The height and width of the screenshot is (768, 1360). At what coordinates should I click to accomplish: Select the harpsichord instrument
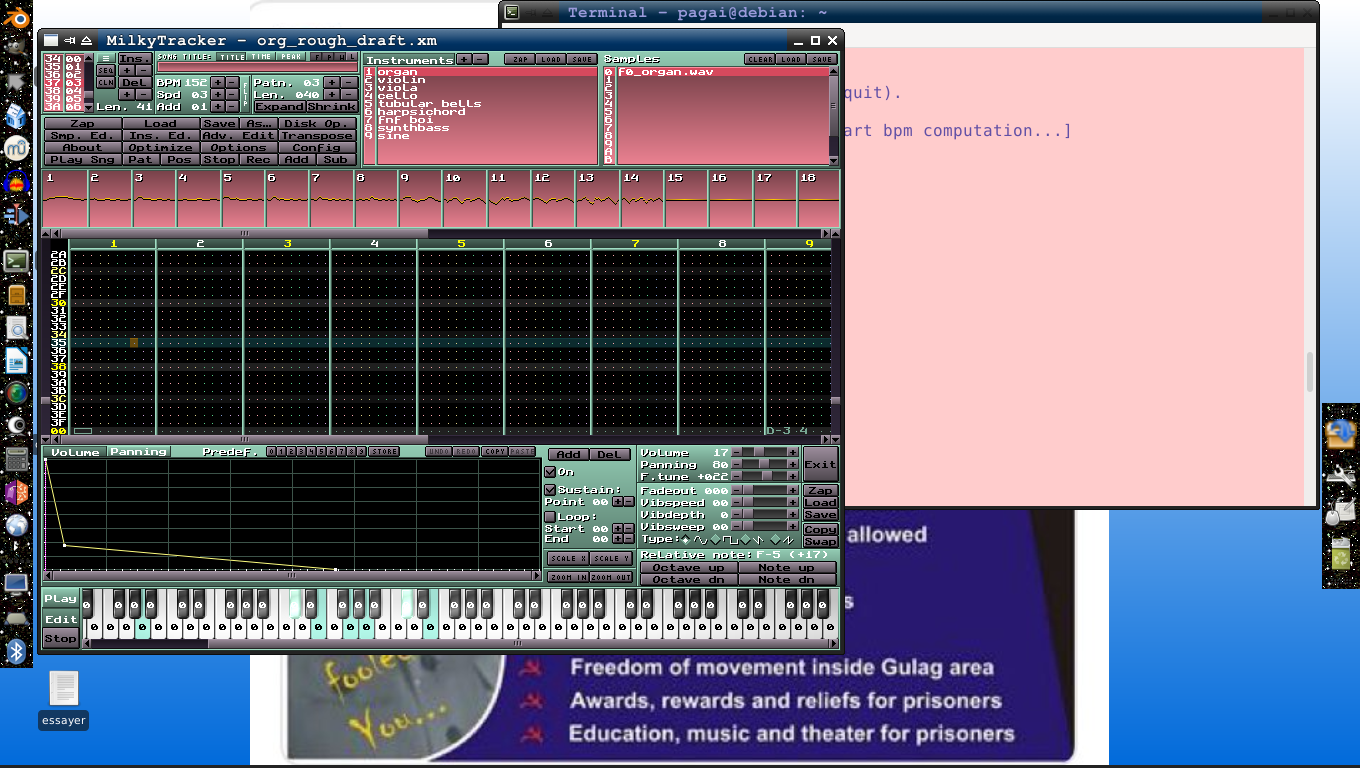(486, 112)
